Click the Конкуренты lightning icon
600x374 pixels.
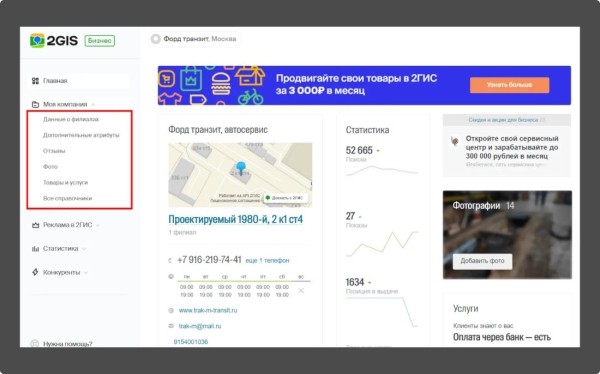pyautogui.click(x=35, y=272)
